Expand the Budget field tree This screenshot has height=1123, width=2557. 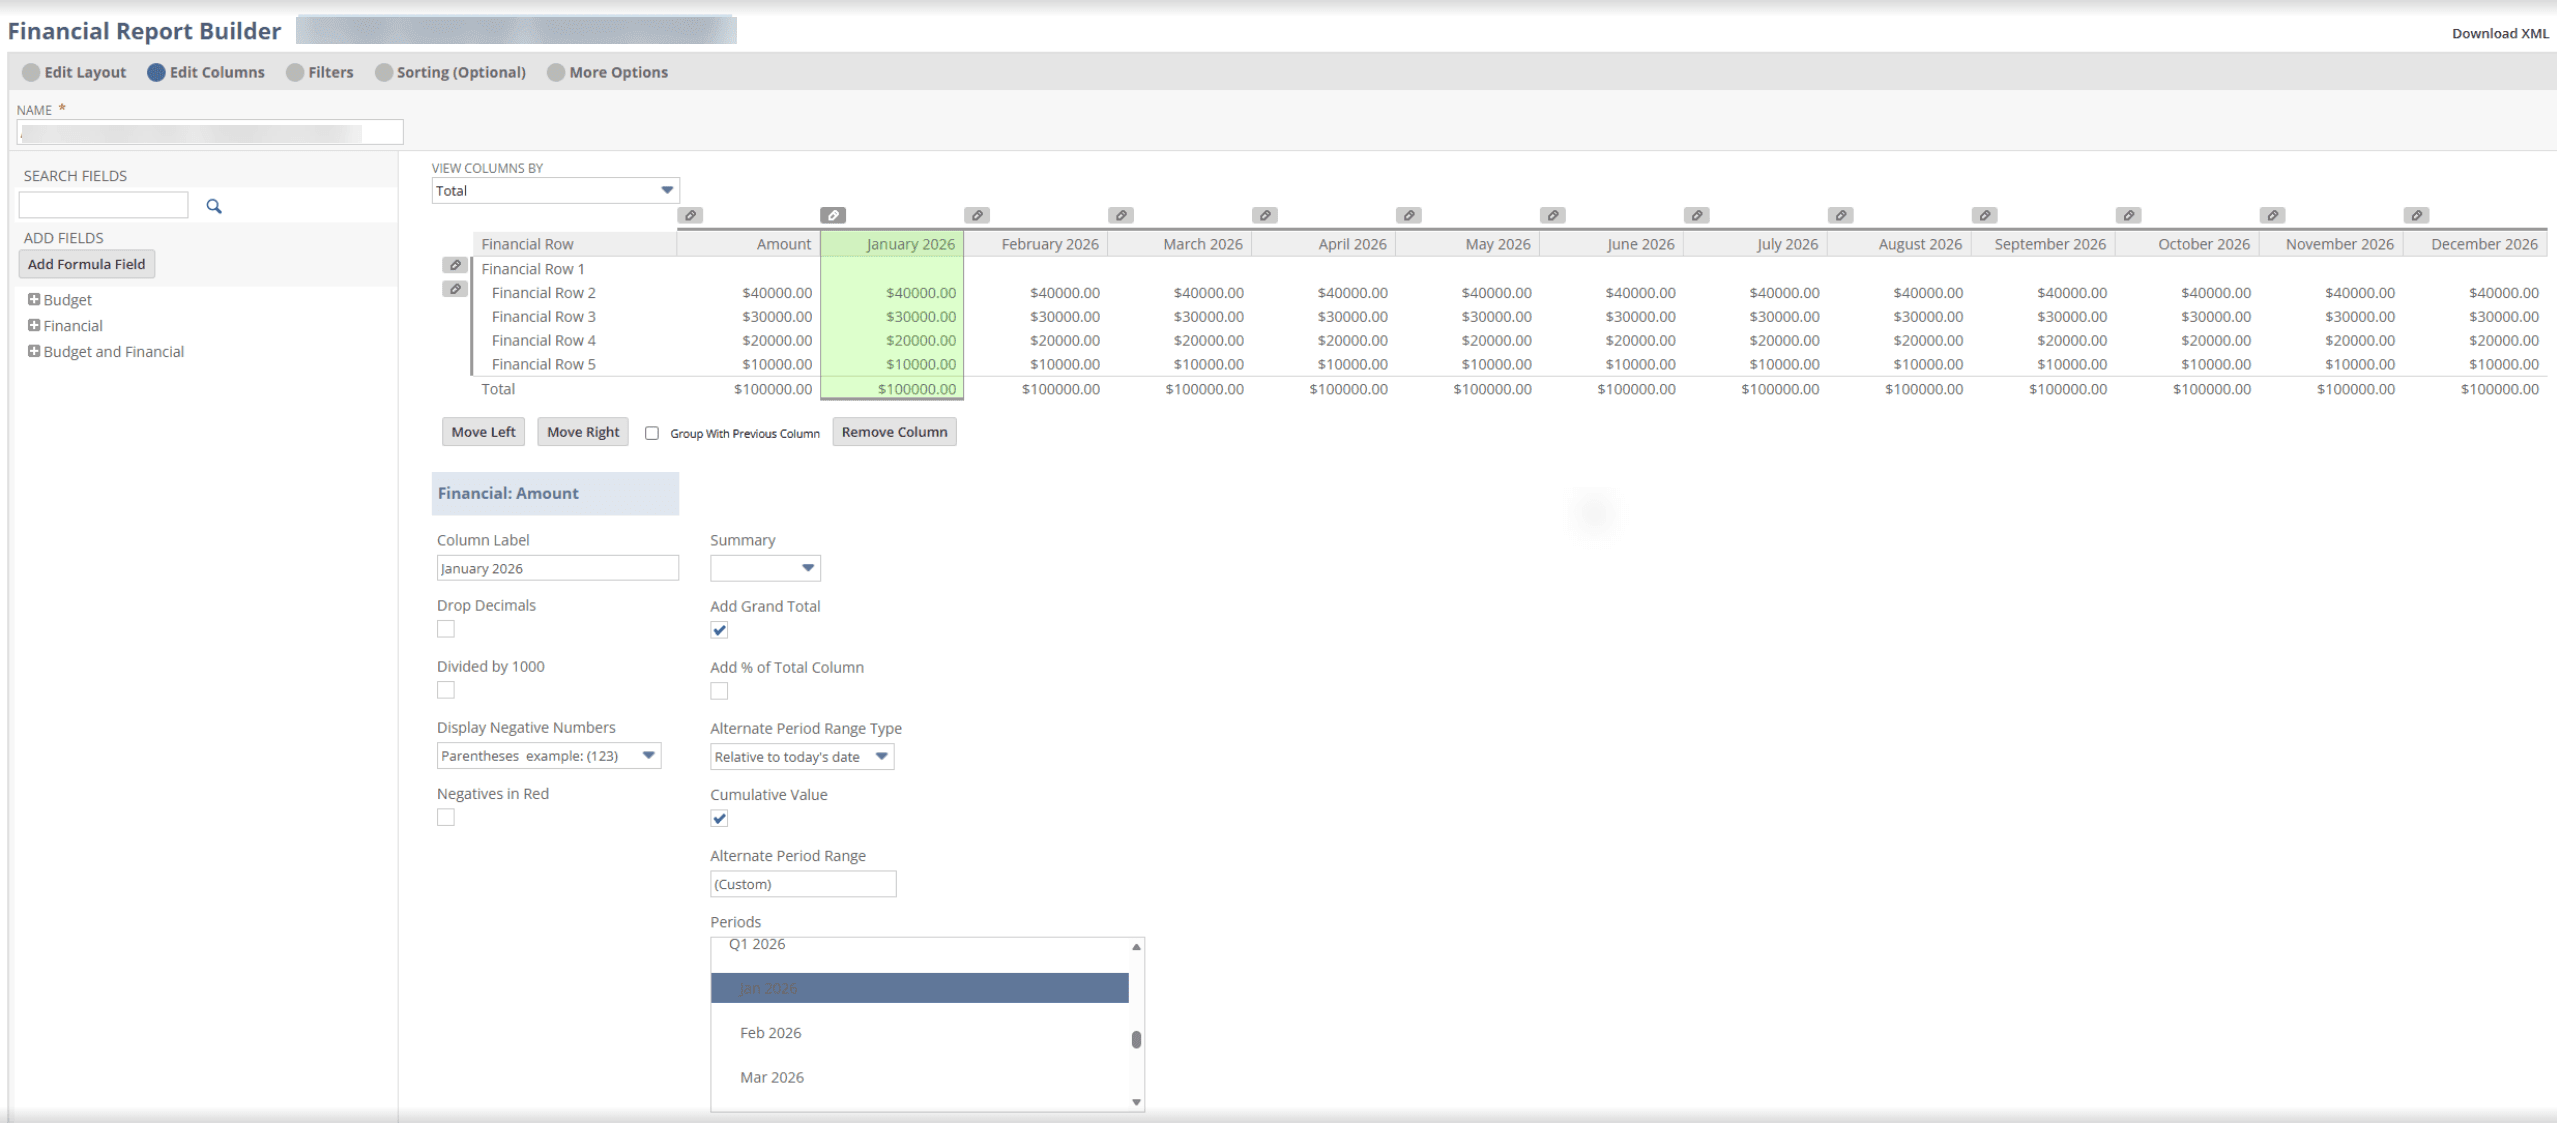tap(34, 299)
